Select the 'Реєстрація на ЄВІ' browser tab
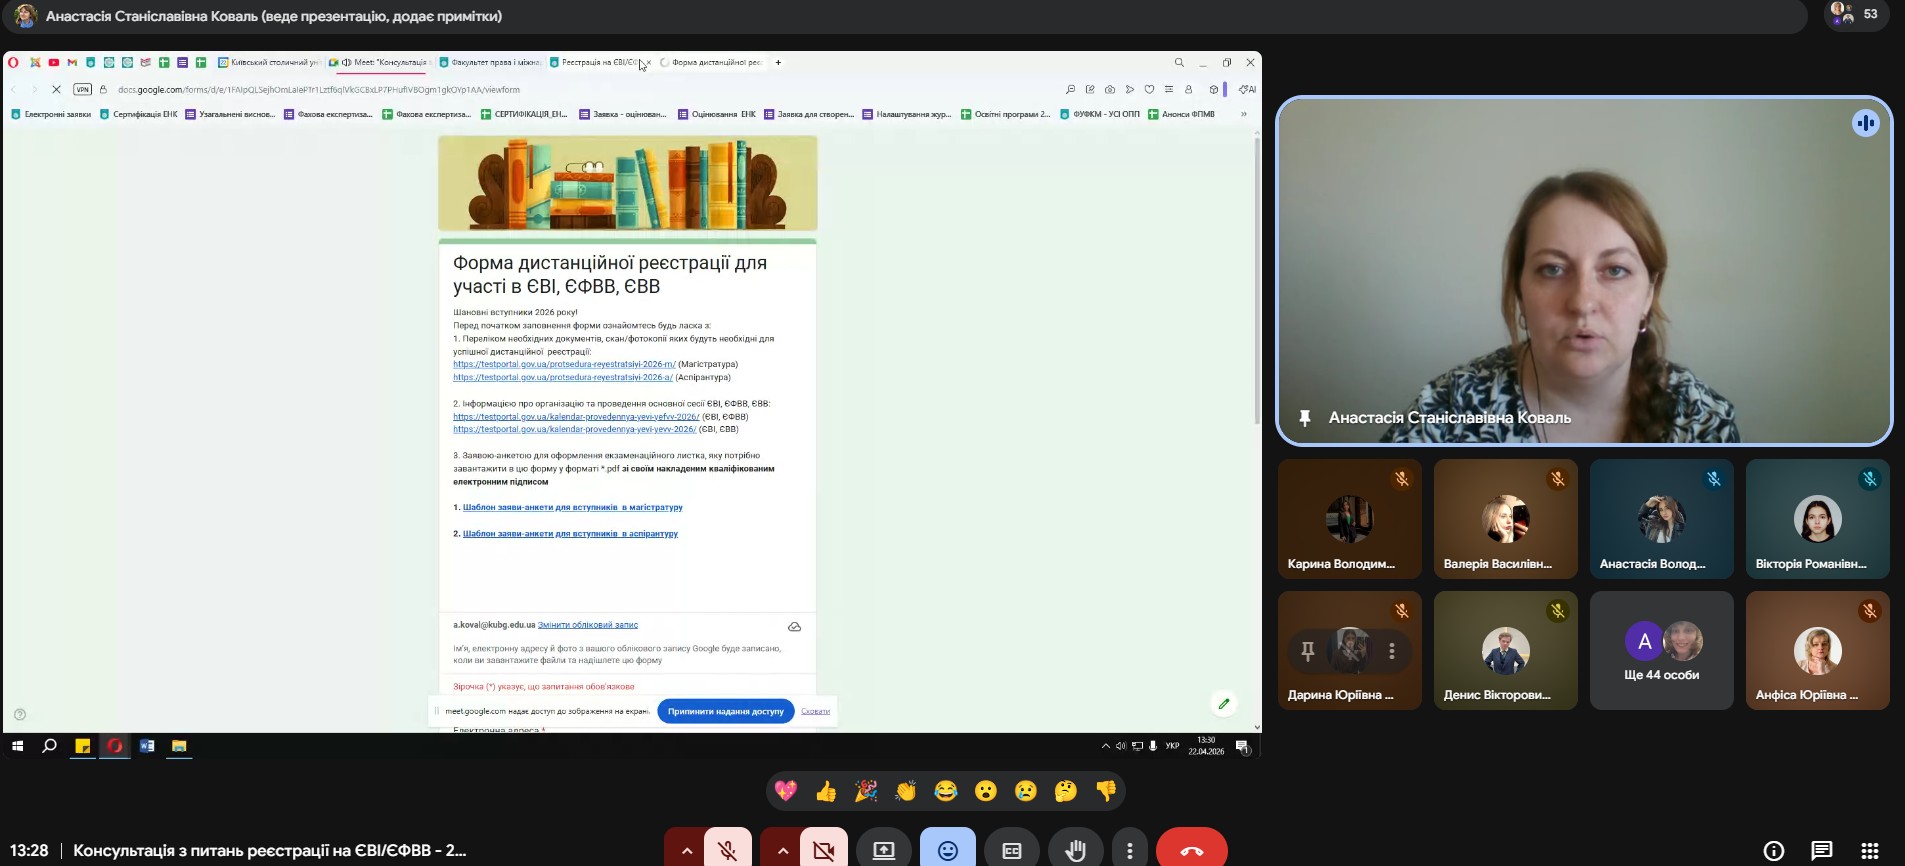1905x866 pixels. click(597, 62)
